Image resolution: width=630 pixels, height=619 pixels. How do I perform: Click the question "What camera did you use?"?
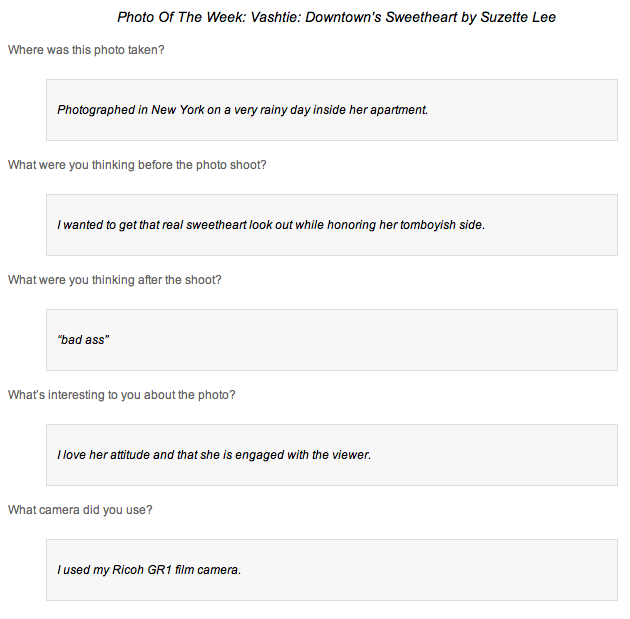pyautogui.click(x=80, y=510)
